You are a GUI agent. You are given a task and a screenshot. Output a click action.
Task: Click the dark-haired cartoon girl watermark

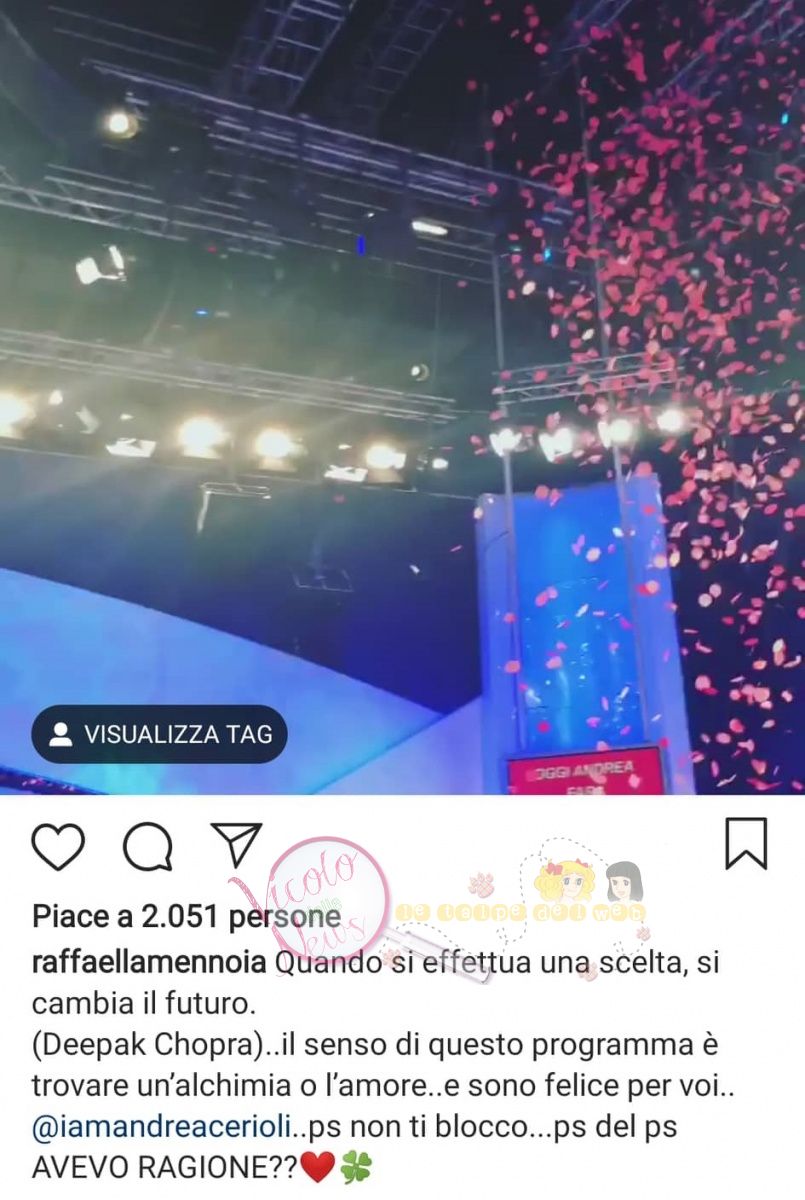click(x=624, y=880)
